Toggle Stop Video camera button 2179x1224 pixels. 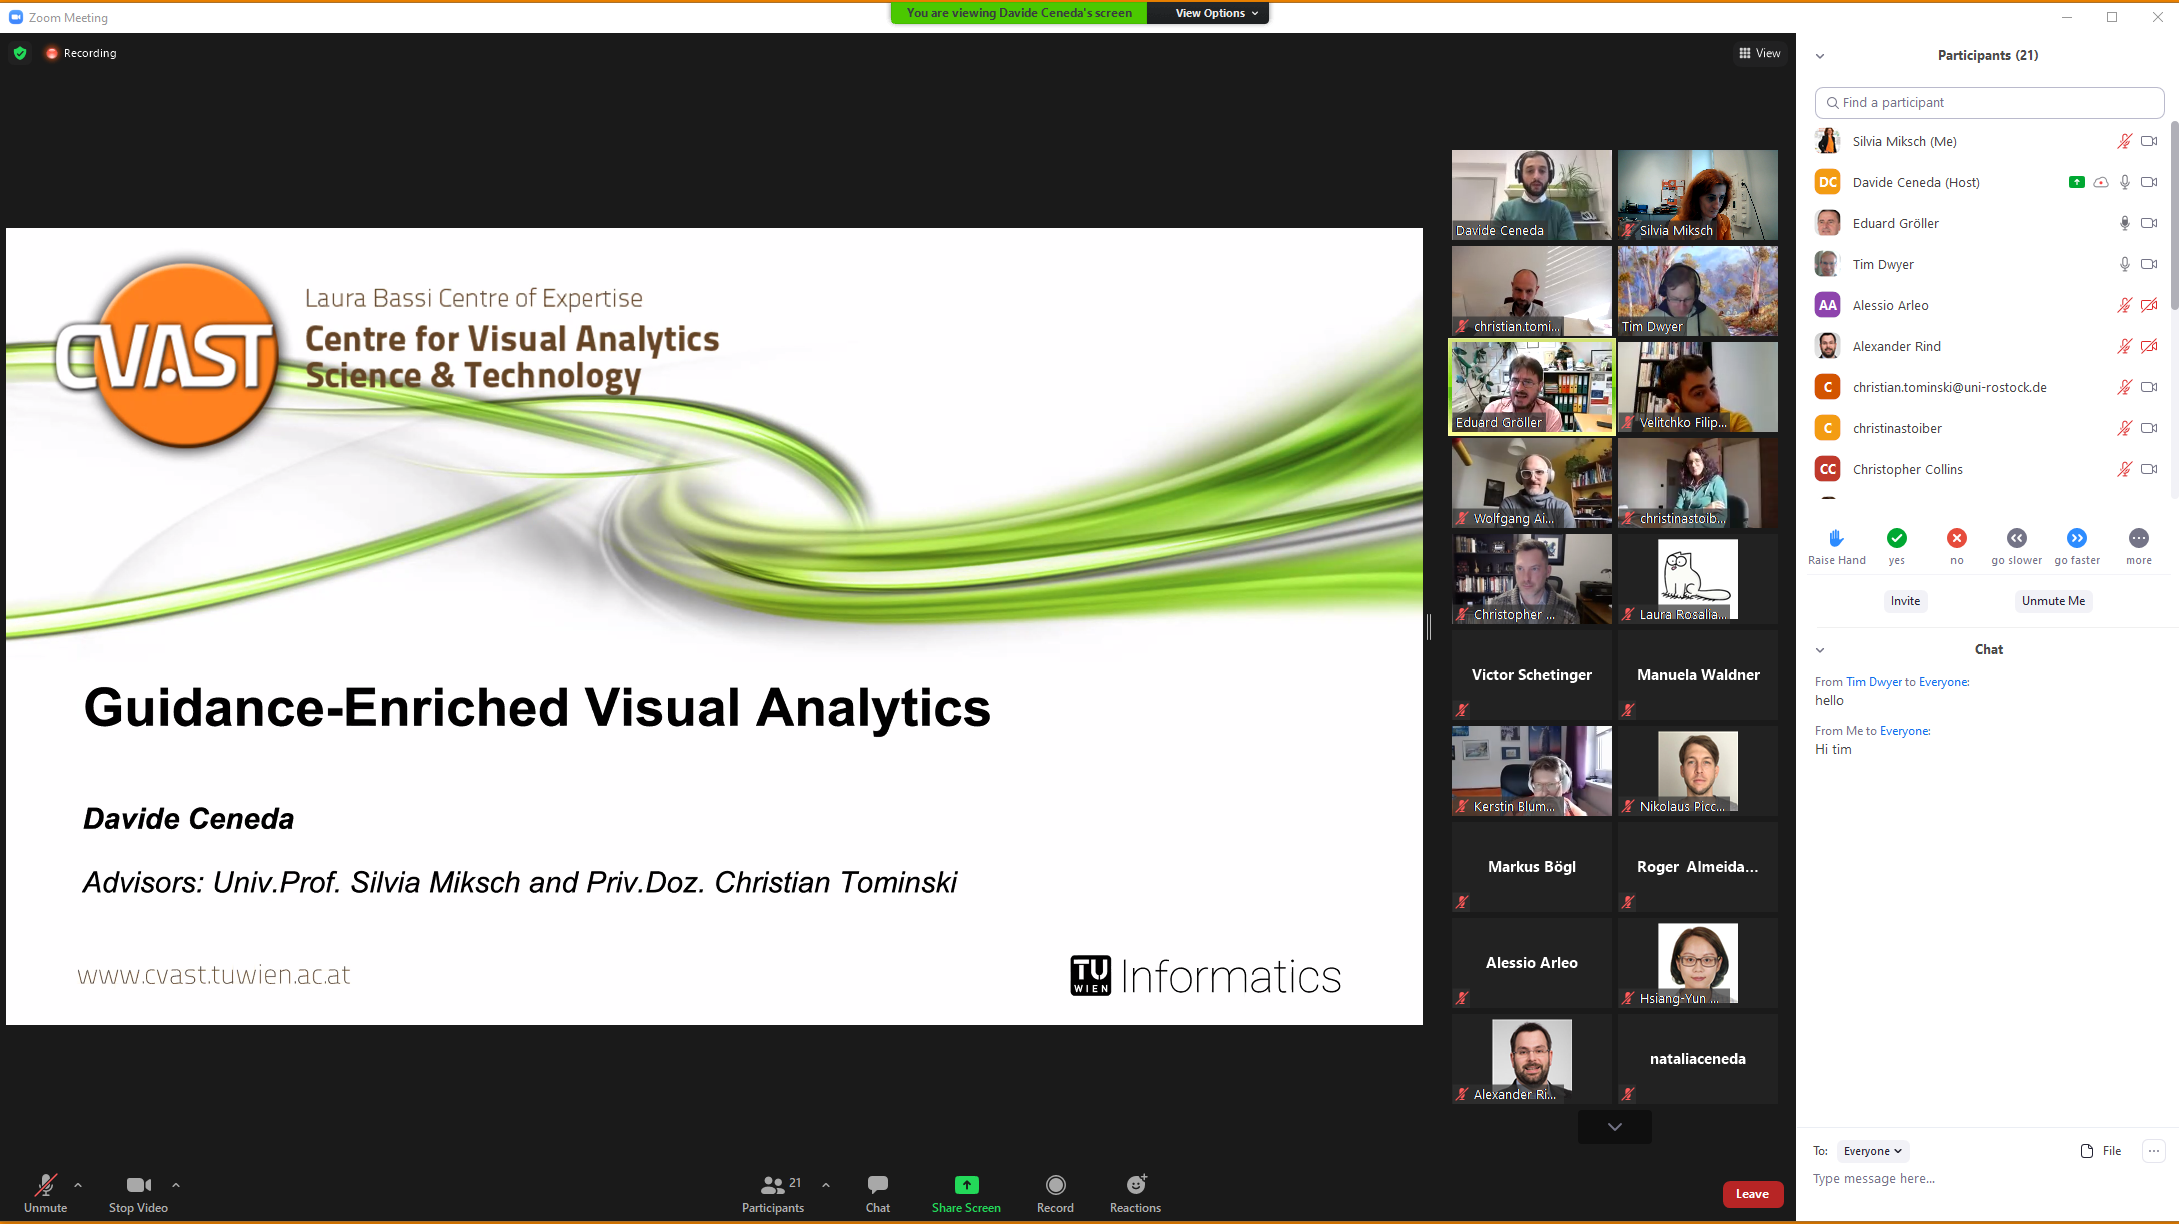click(x=138, y=1185)
